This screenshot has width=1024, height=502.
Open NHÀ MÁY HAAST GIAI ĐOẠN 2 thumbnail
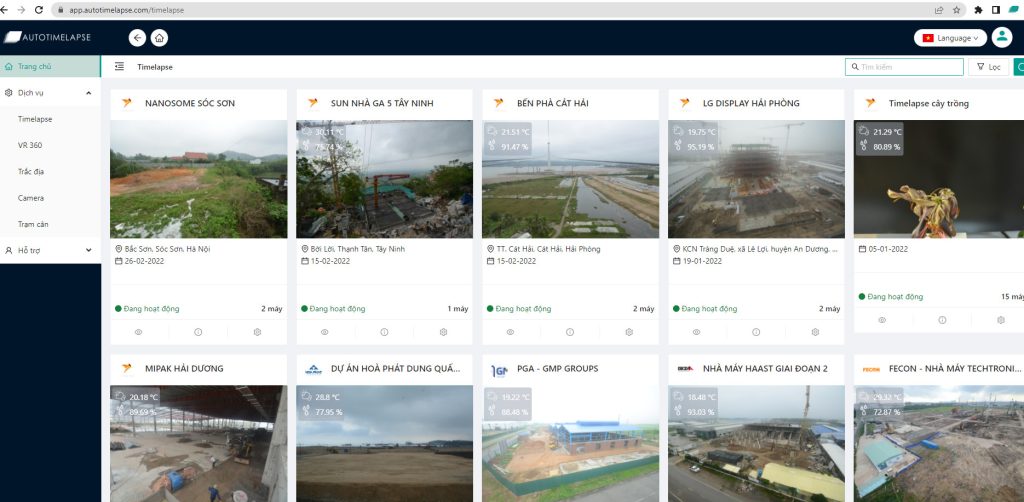756,443
